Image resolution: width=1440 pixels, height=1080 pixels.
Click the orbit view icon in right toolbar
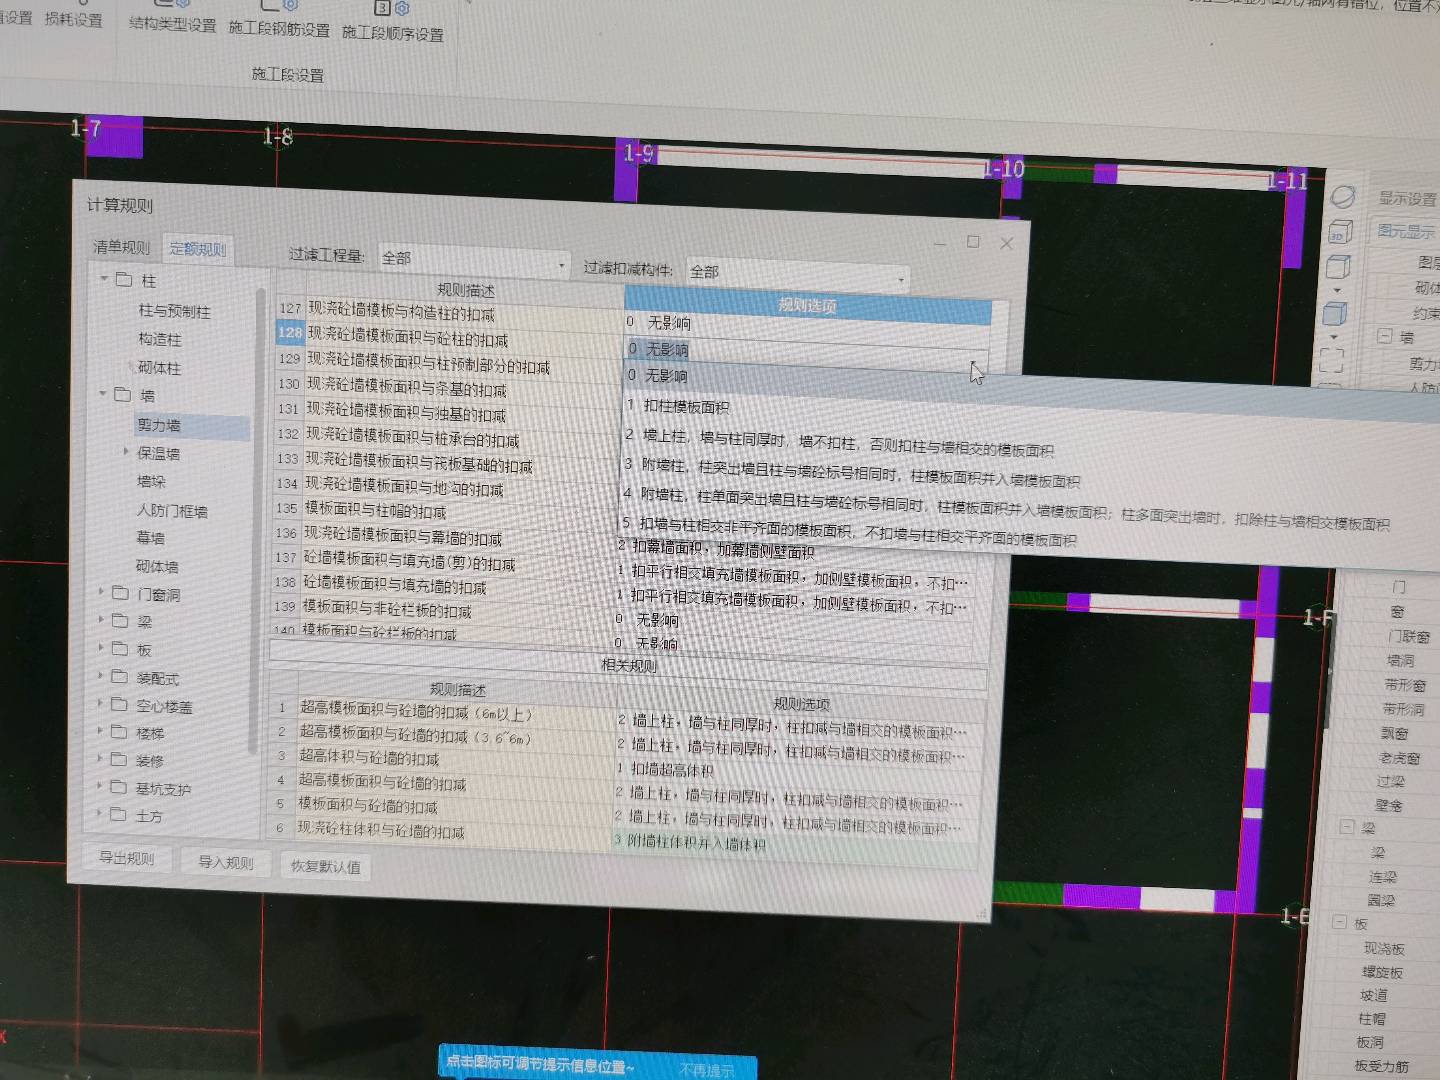(x=1342, y=197)
